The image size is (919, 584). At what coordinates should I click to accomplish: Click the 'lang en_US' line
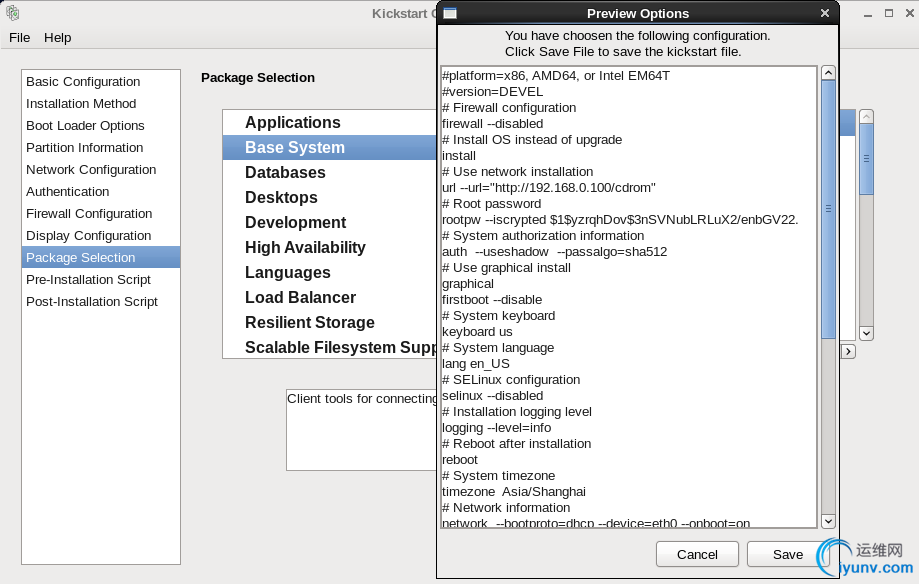(475, 364)
